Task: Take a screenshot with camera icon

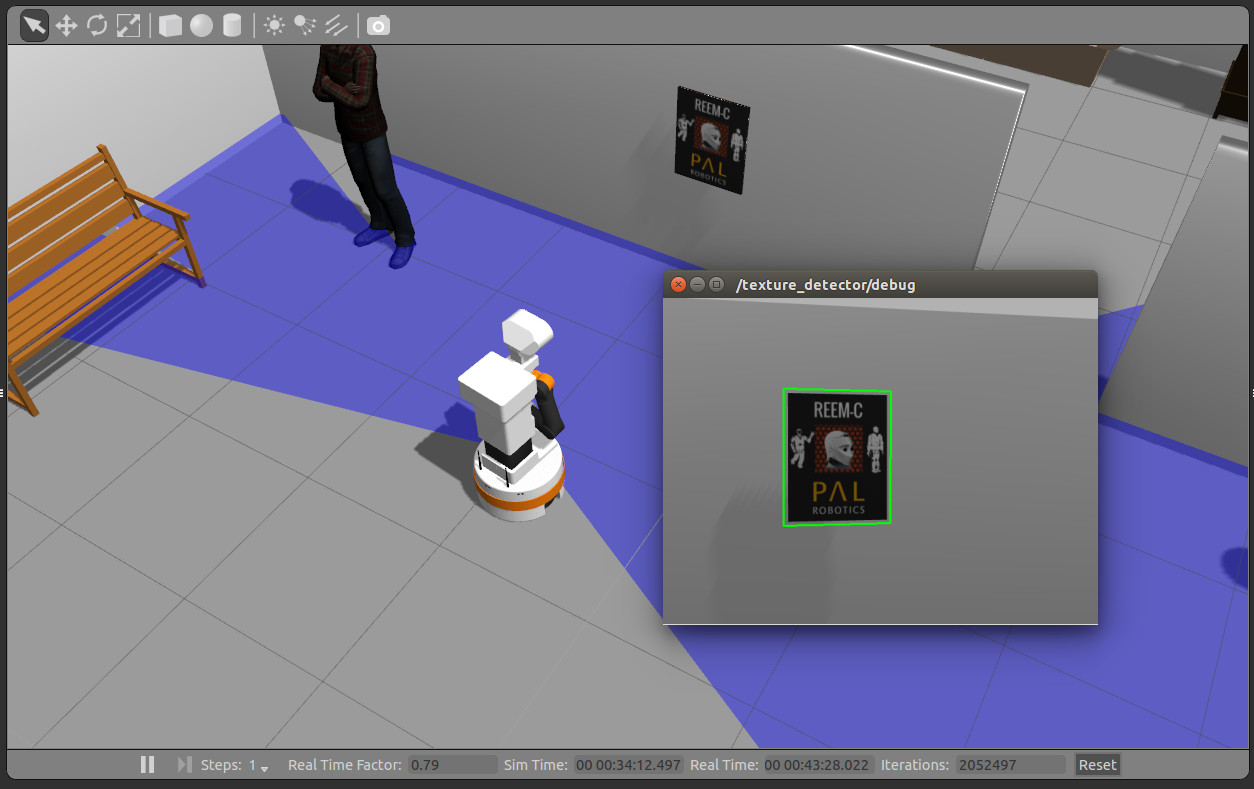Action: pos(378,25)
